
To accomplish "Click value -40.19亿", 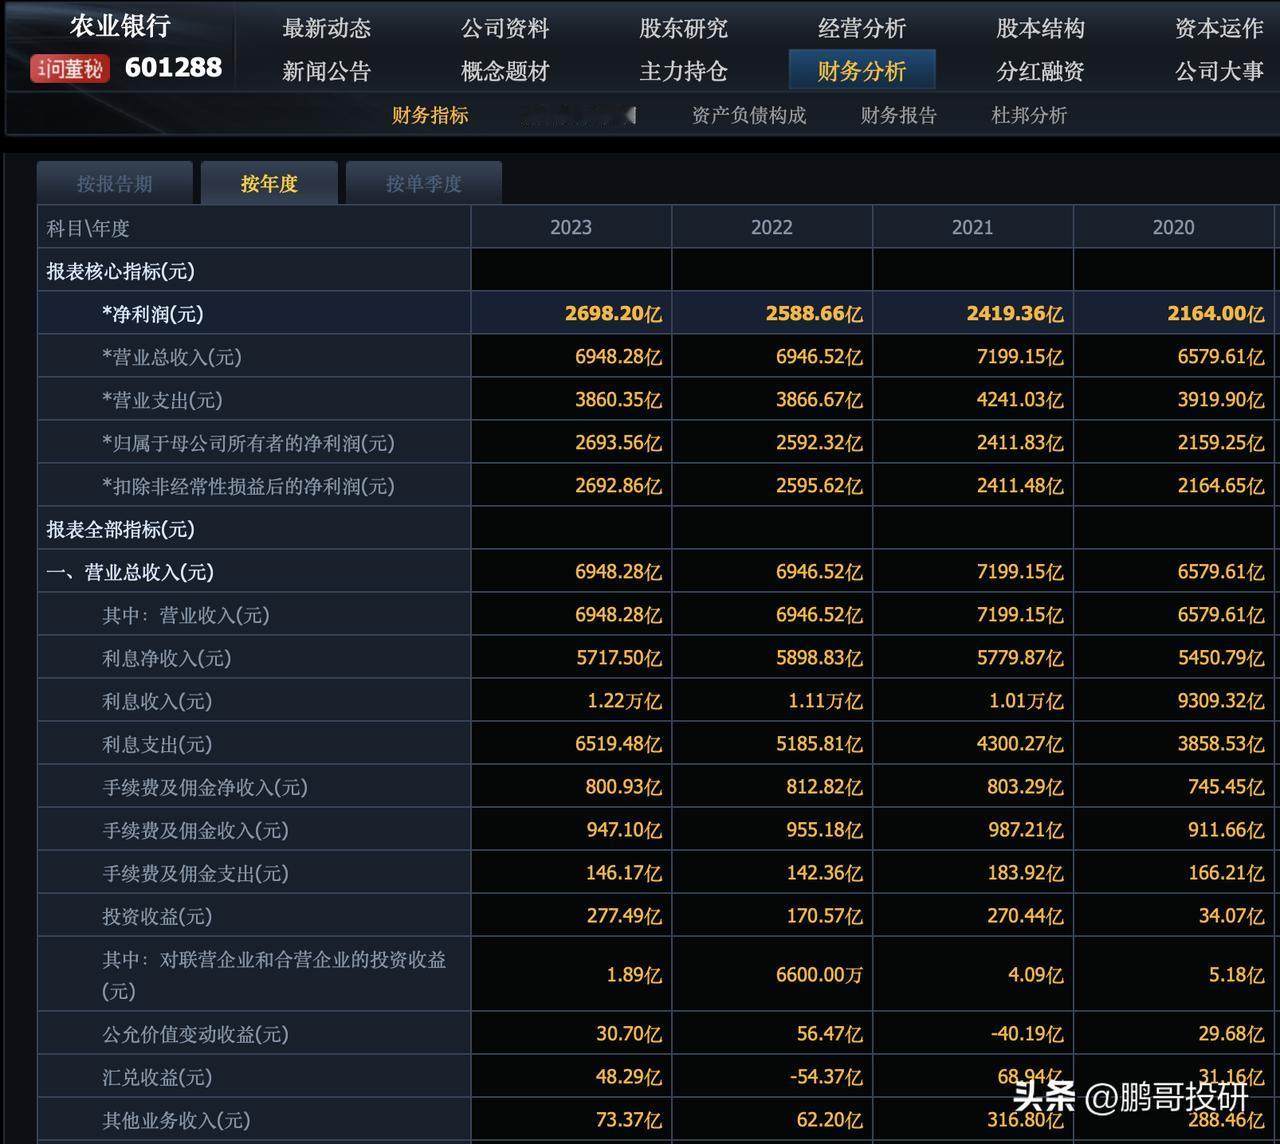I will point(1025,1033).
